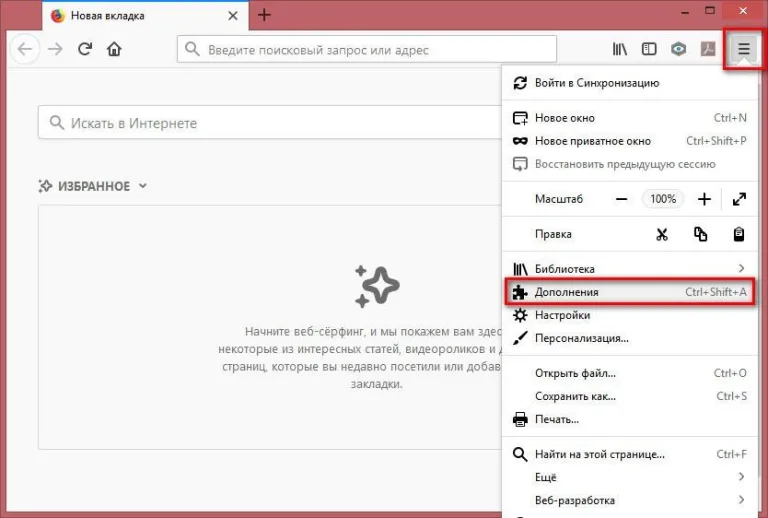Choose Новое окно from the menu
This screenshot has width=768, height=518.
pyautogui.click(x=630, y=118)
